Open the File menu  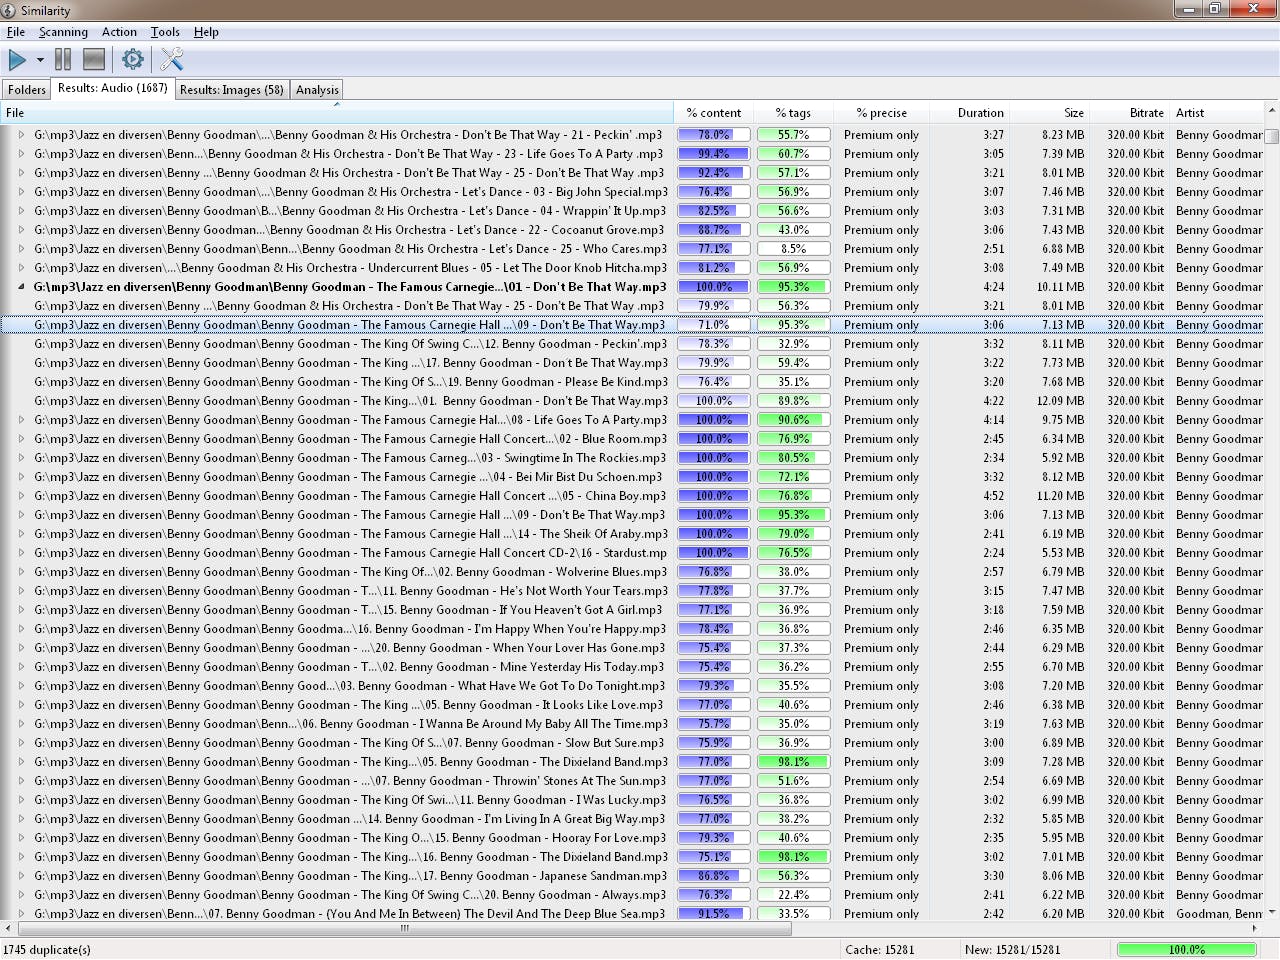[x=16, y=32]
